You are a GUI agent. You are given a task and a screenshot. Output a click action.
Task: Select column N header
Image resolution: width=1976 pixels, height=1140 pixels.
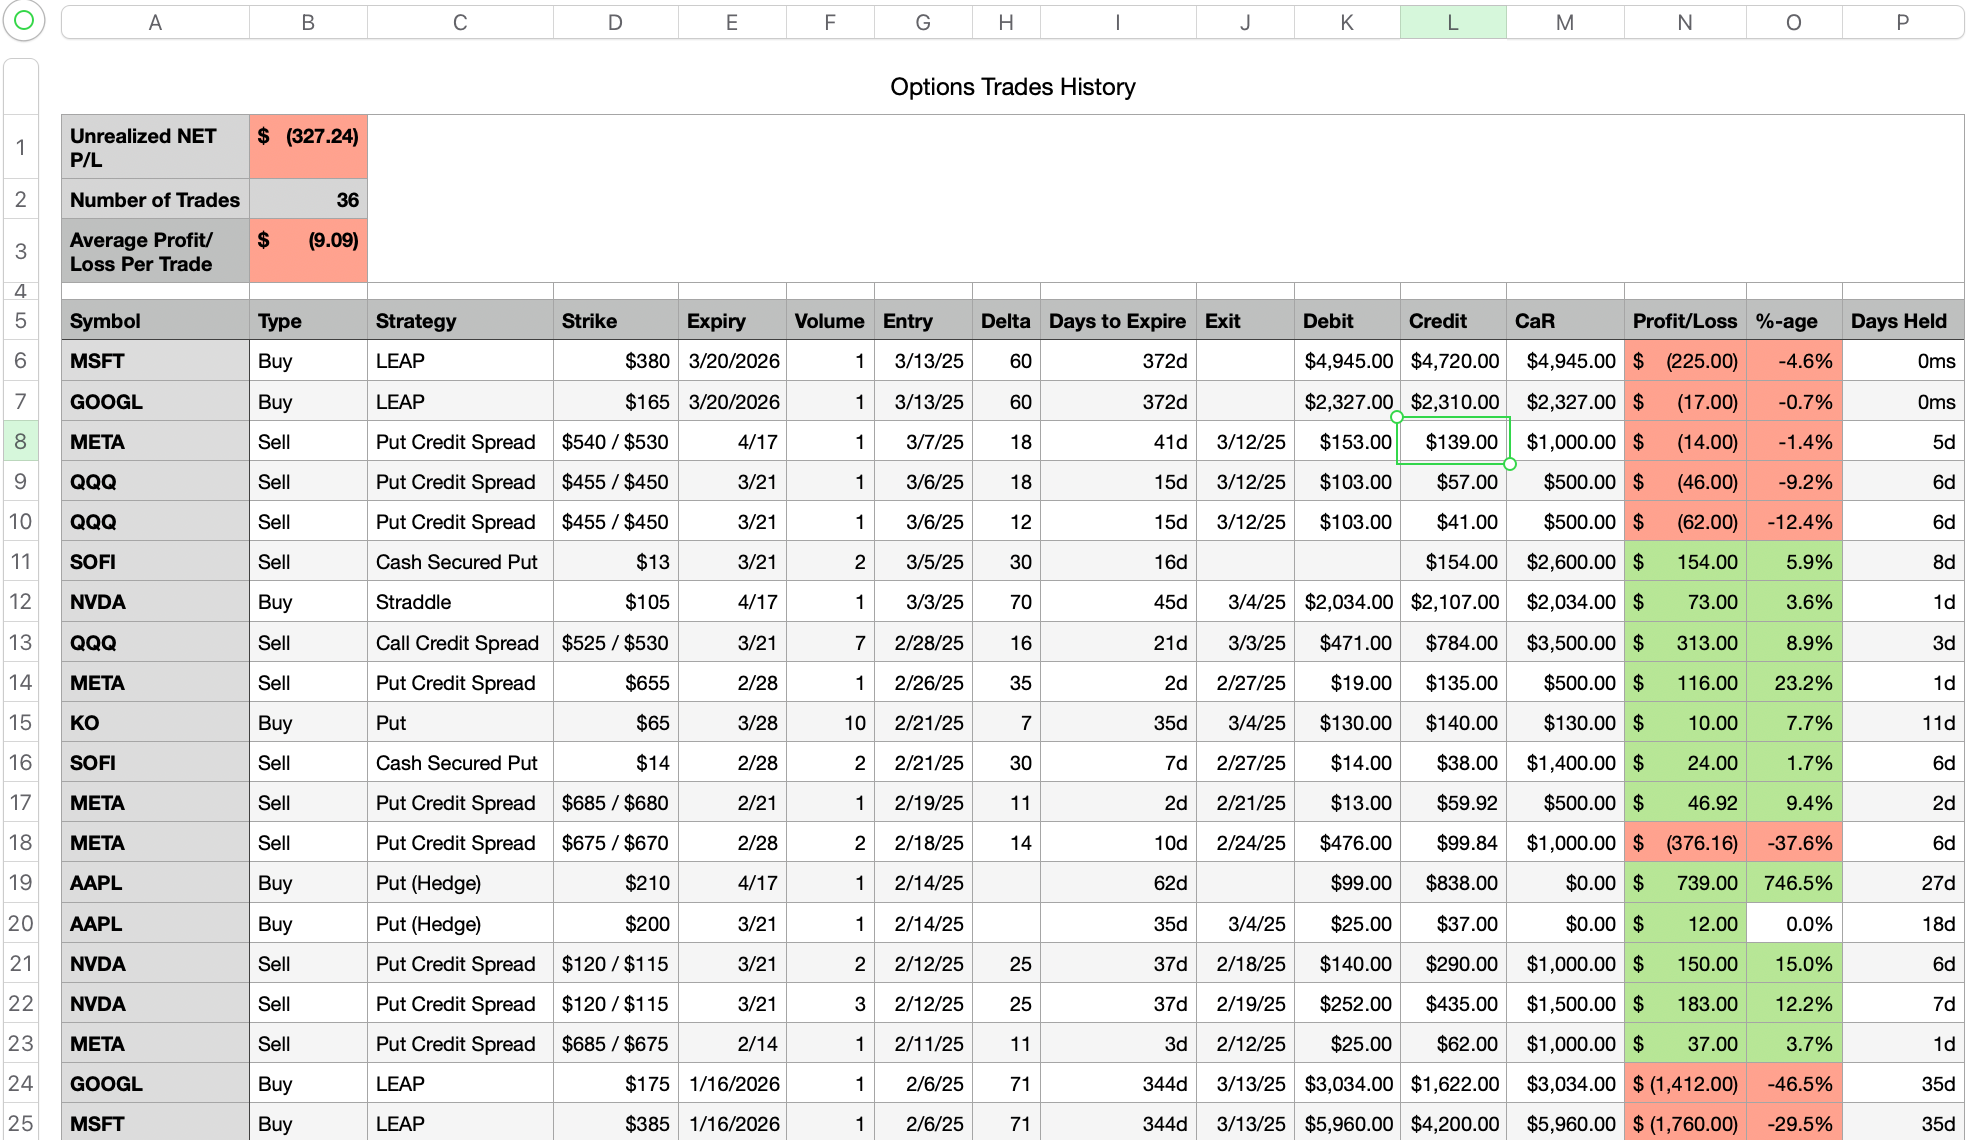(x=1685, y=22)
